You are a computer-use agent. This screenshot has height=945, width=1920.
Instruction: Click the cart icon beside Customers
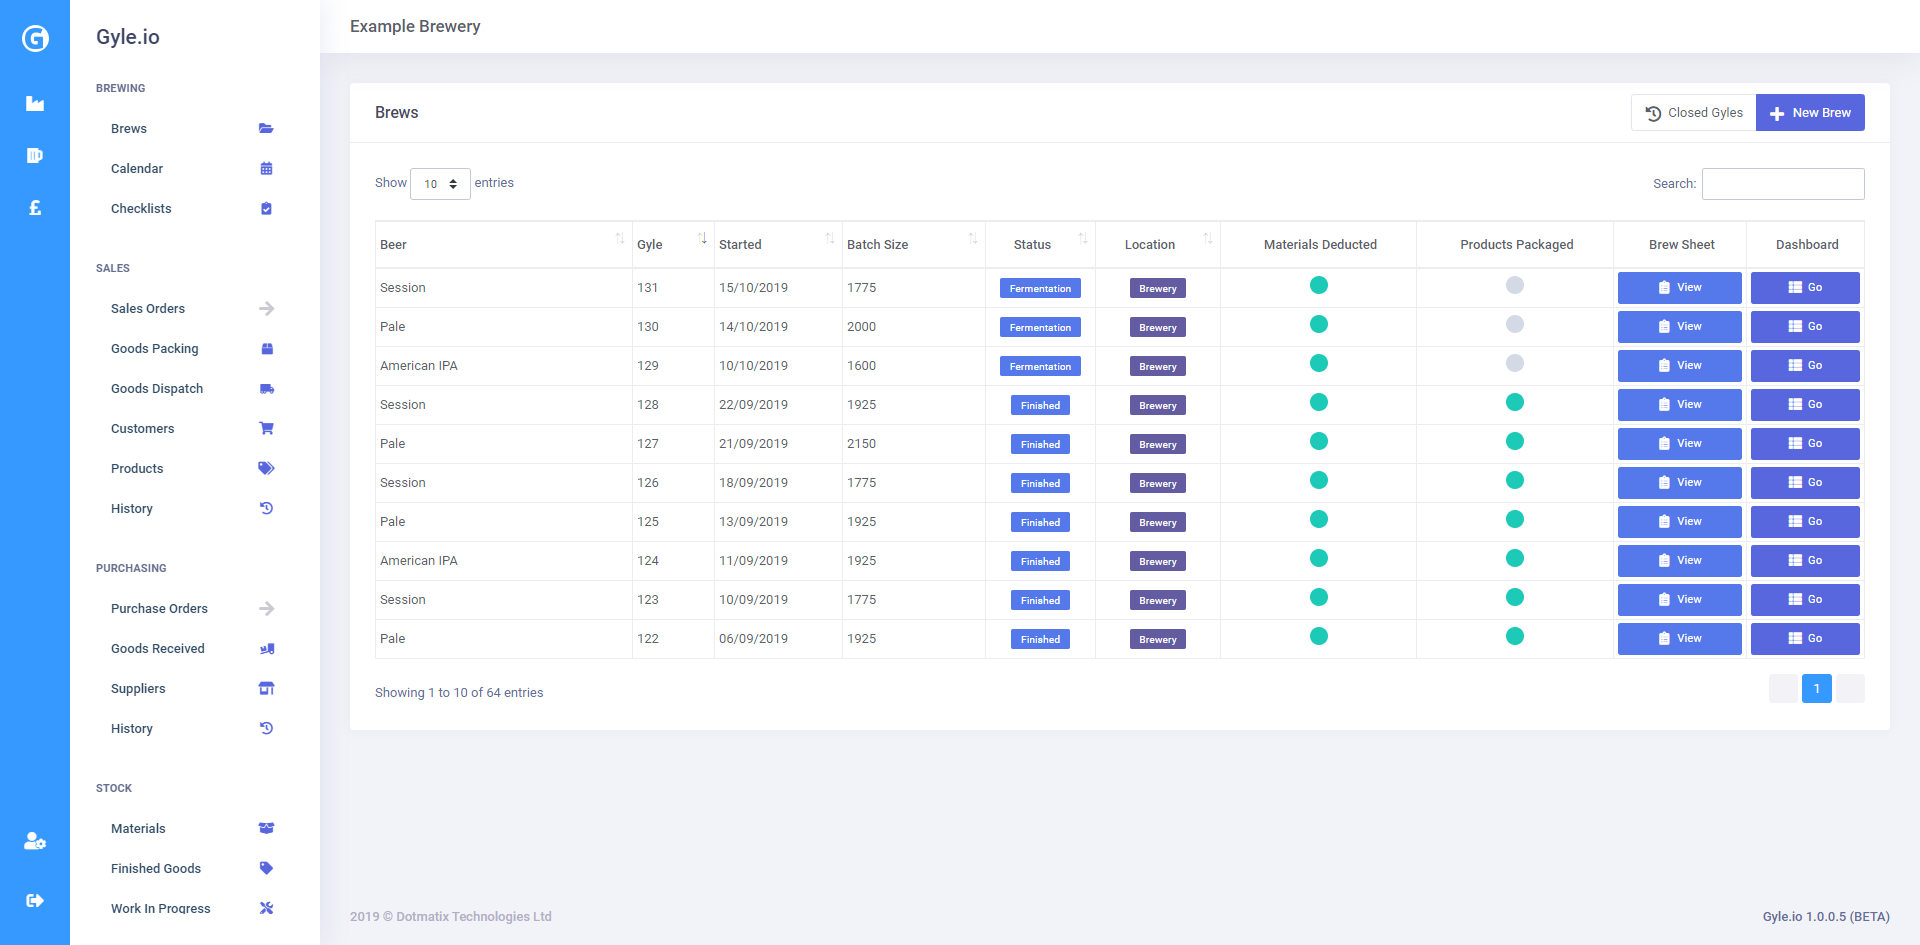click(266, 429)
